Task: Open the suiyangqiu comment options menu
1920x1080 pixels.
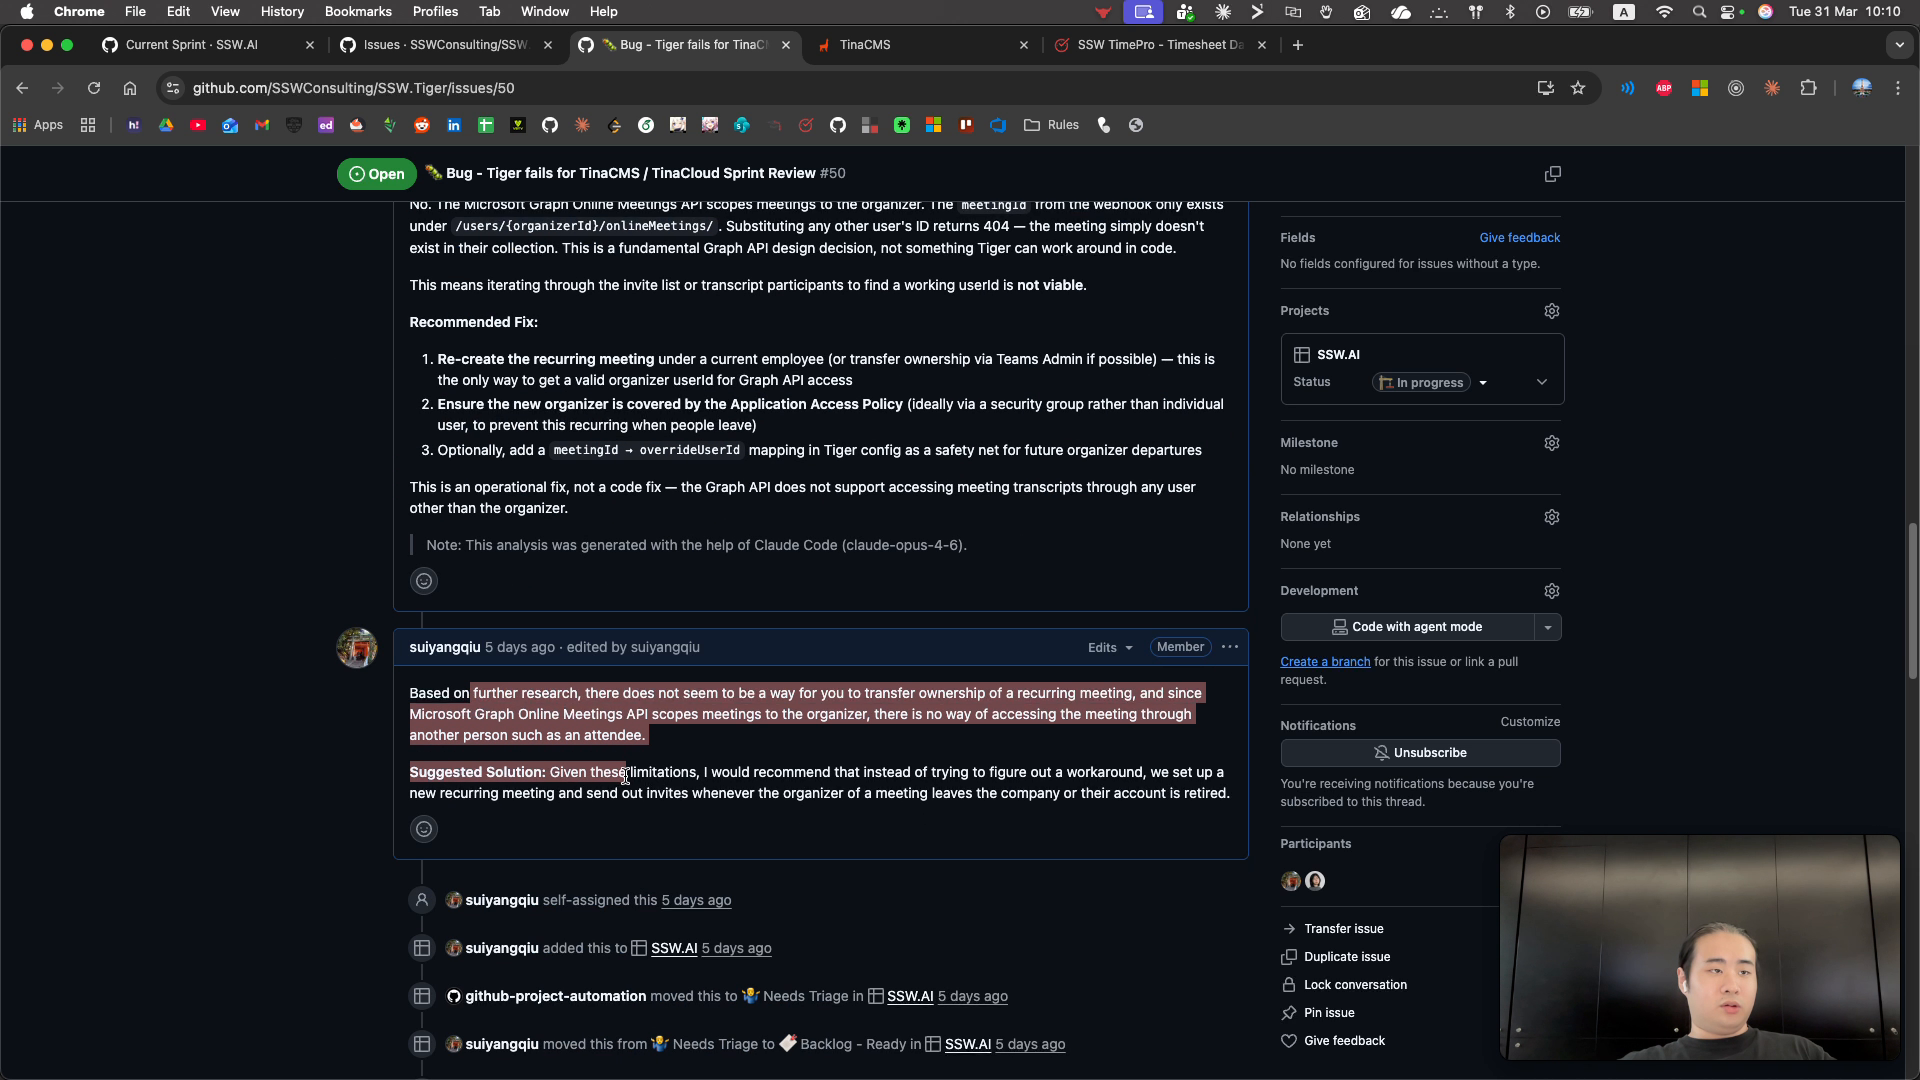Action: [x=1230, y=647]
